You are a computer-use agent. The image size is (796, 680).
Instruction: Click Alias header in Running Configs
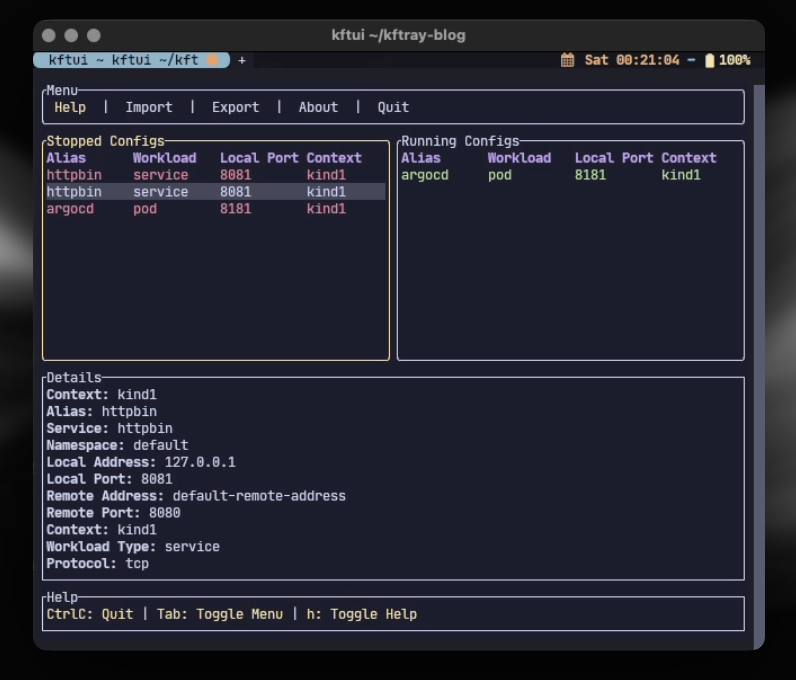(x=421, y=158)
